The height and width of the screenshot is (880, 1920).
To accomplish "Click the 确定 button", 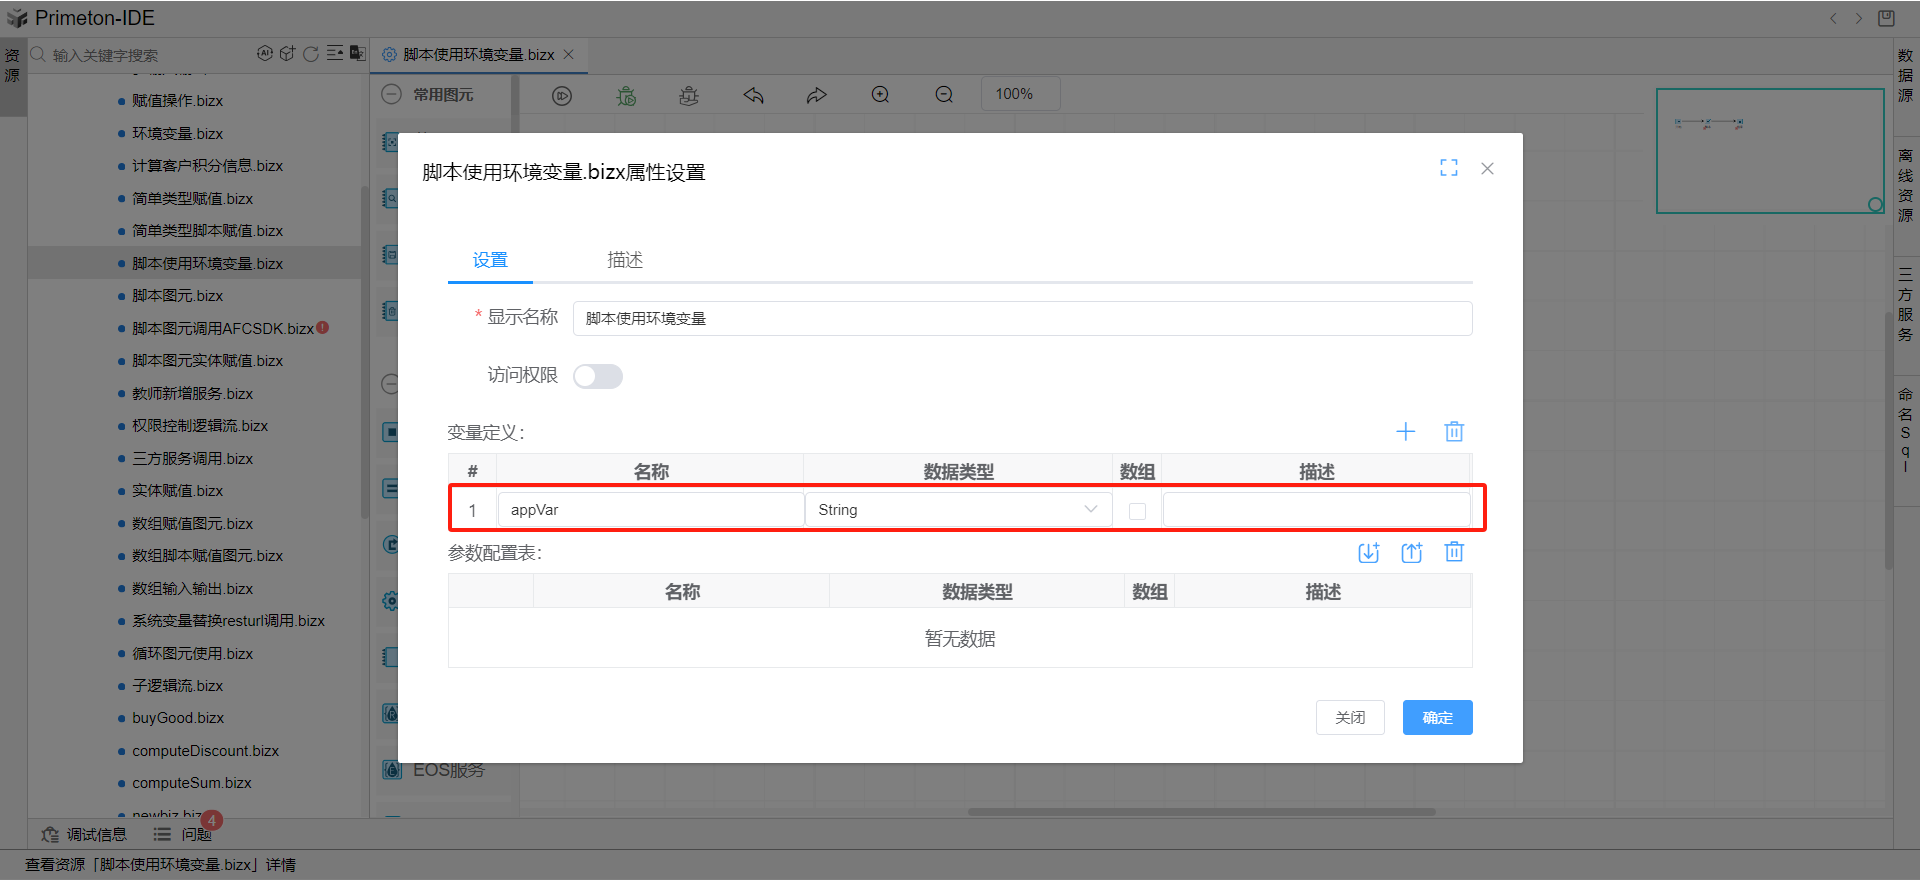I will tap(1437, 717).
